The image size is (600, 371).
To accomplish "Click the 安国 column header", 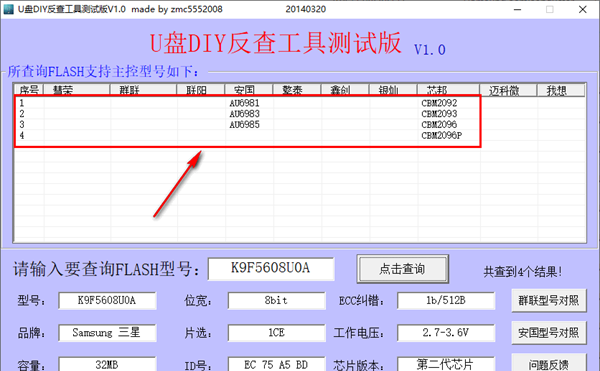I will 249,90.
